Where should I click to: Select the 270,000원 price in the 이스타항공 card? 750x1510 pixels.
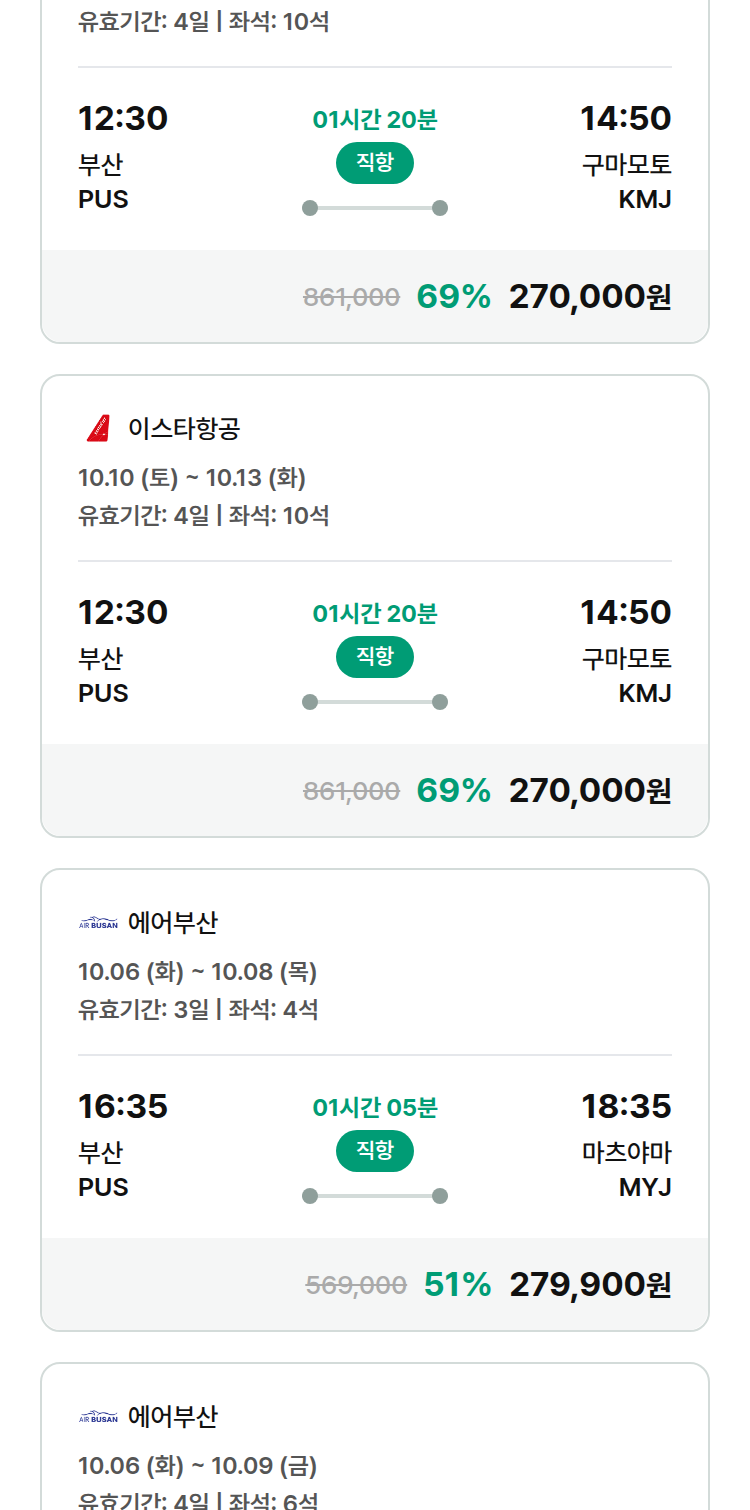(590, 791)
